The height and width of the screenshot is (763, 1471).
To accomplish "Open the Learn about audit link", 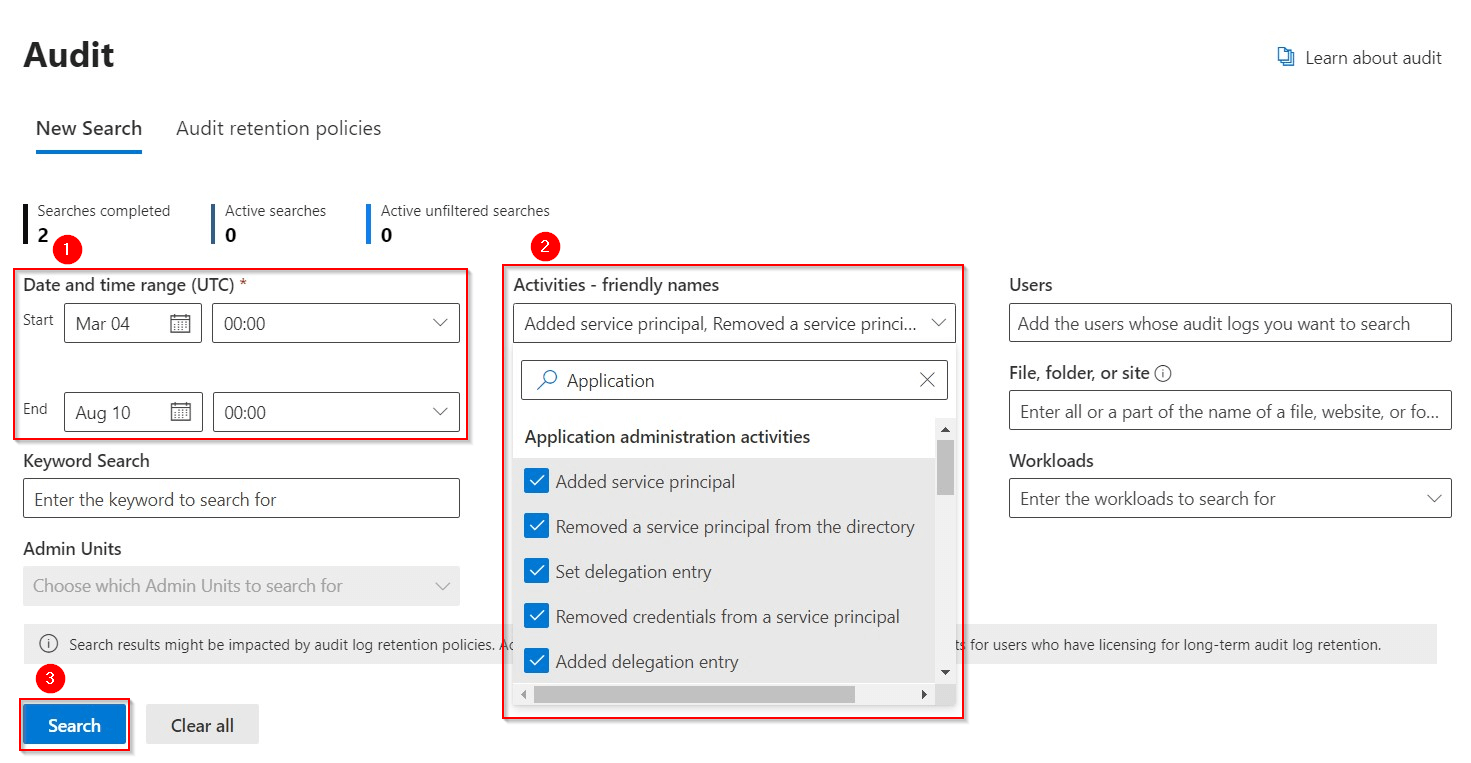I will pyautogui.click(x=1373, y=57).
